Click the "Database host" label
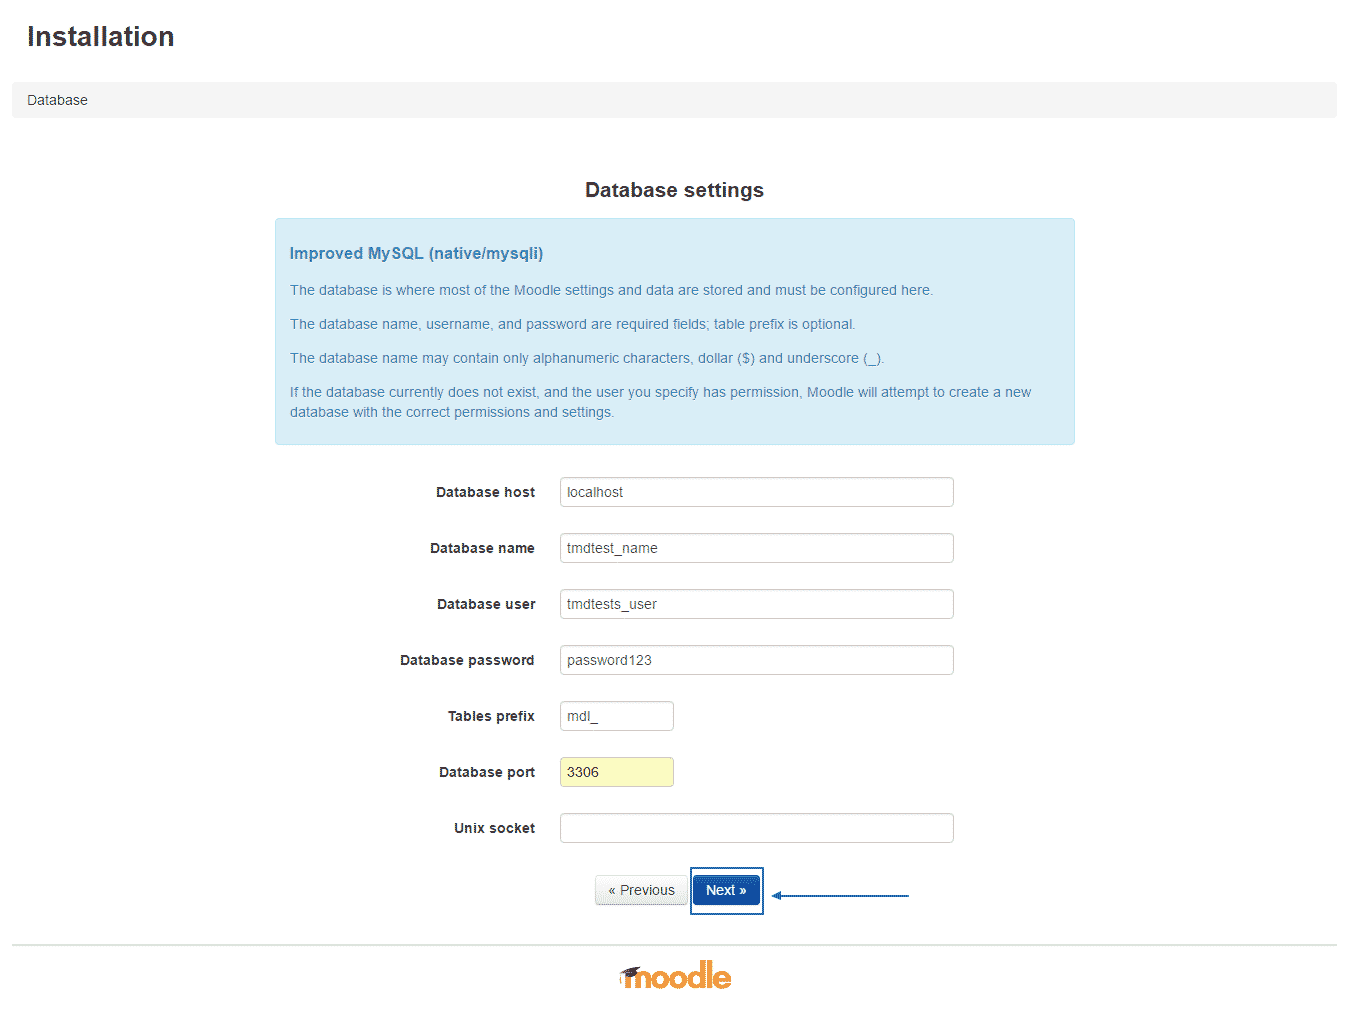Viewport: 1349px width, 1021px height. point(485,492)
